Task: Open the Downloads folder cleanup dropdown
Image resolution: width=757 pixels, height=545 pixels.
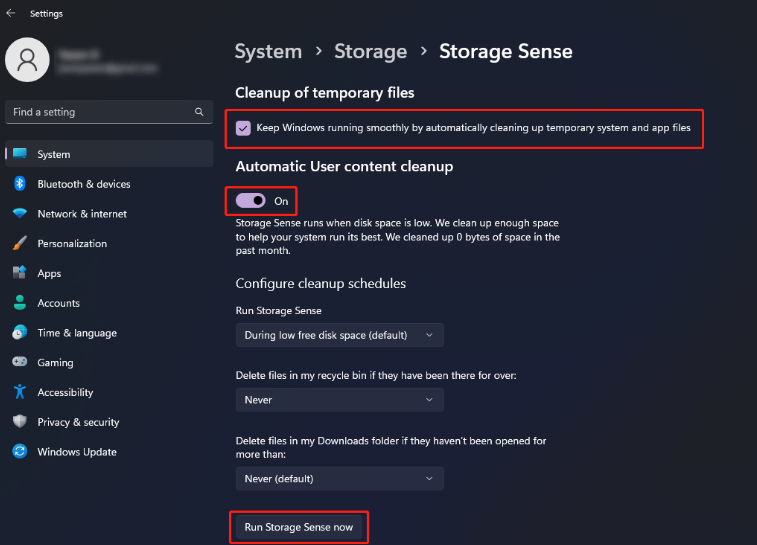Action: [x=339, y=478]
